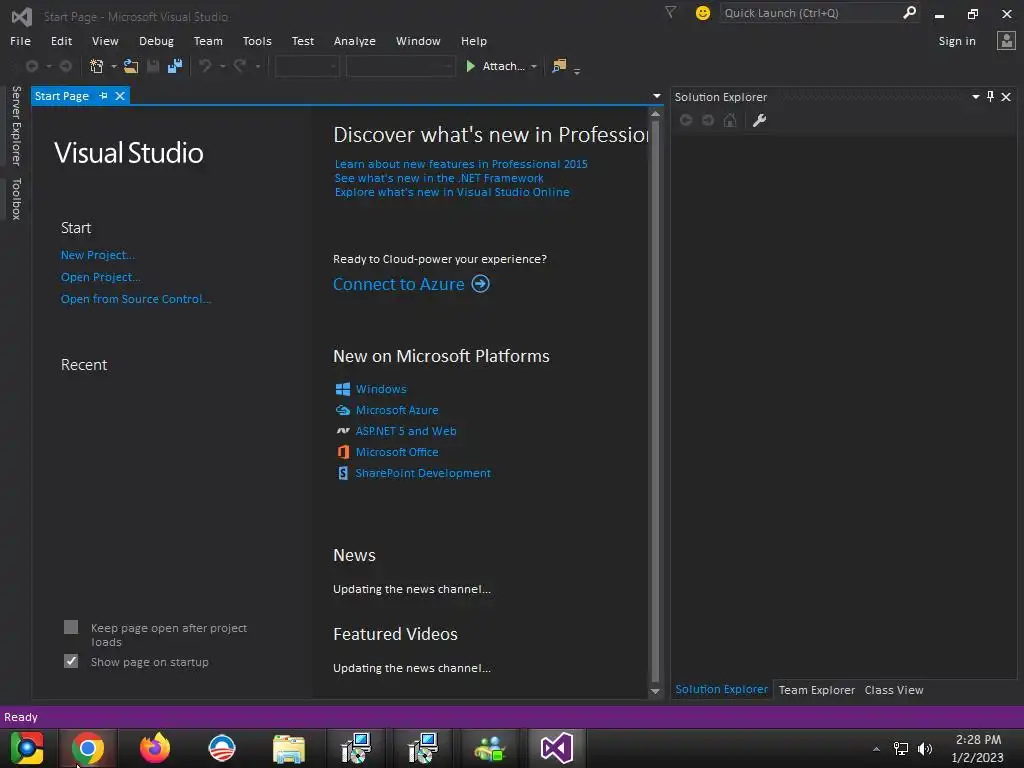The height and width of the screenshot is (768, 1024).
Task: Toggle Keep page open after project loads
Action: [71, 628]
